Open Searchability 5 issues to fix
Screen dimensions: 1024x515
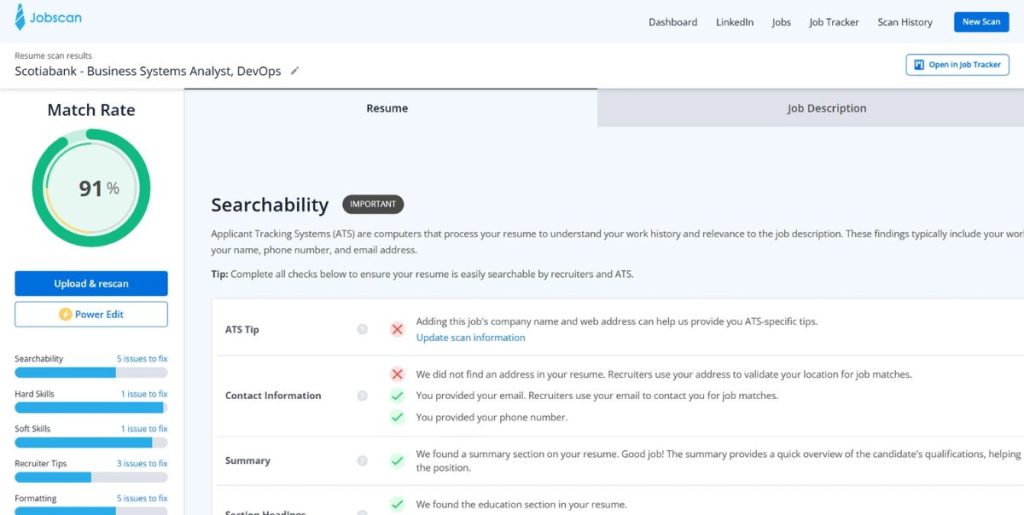pos(142,359)
